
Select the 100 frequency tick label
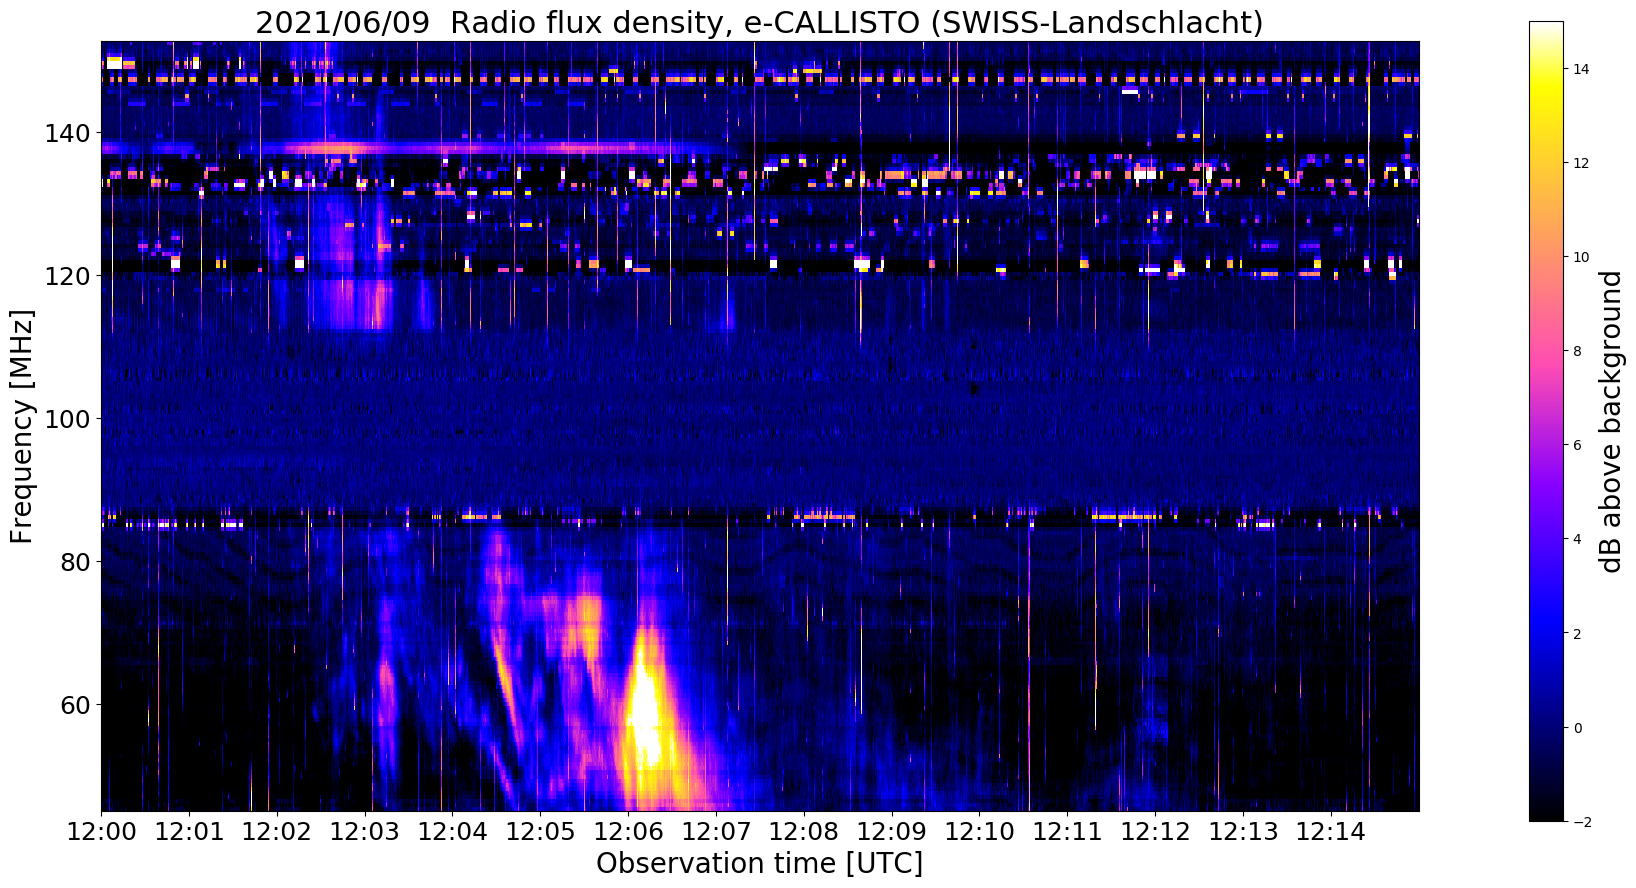coord(68,419)
